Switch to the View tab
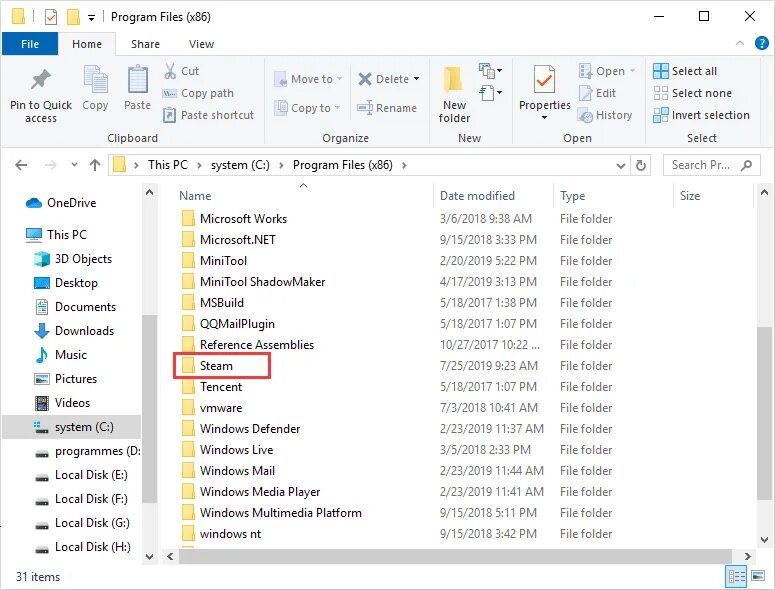Image resolution: width=775 pixels, height=590 pixels. (x=201, y=44)
